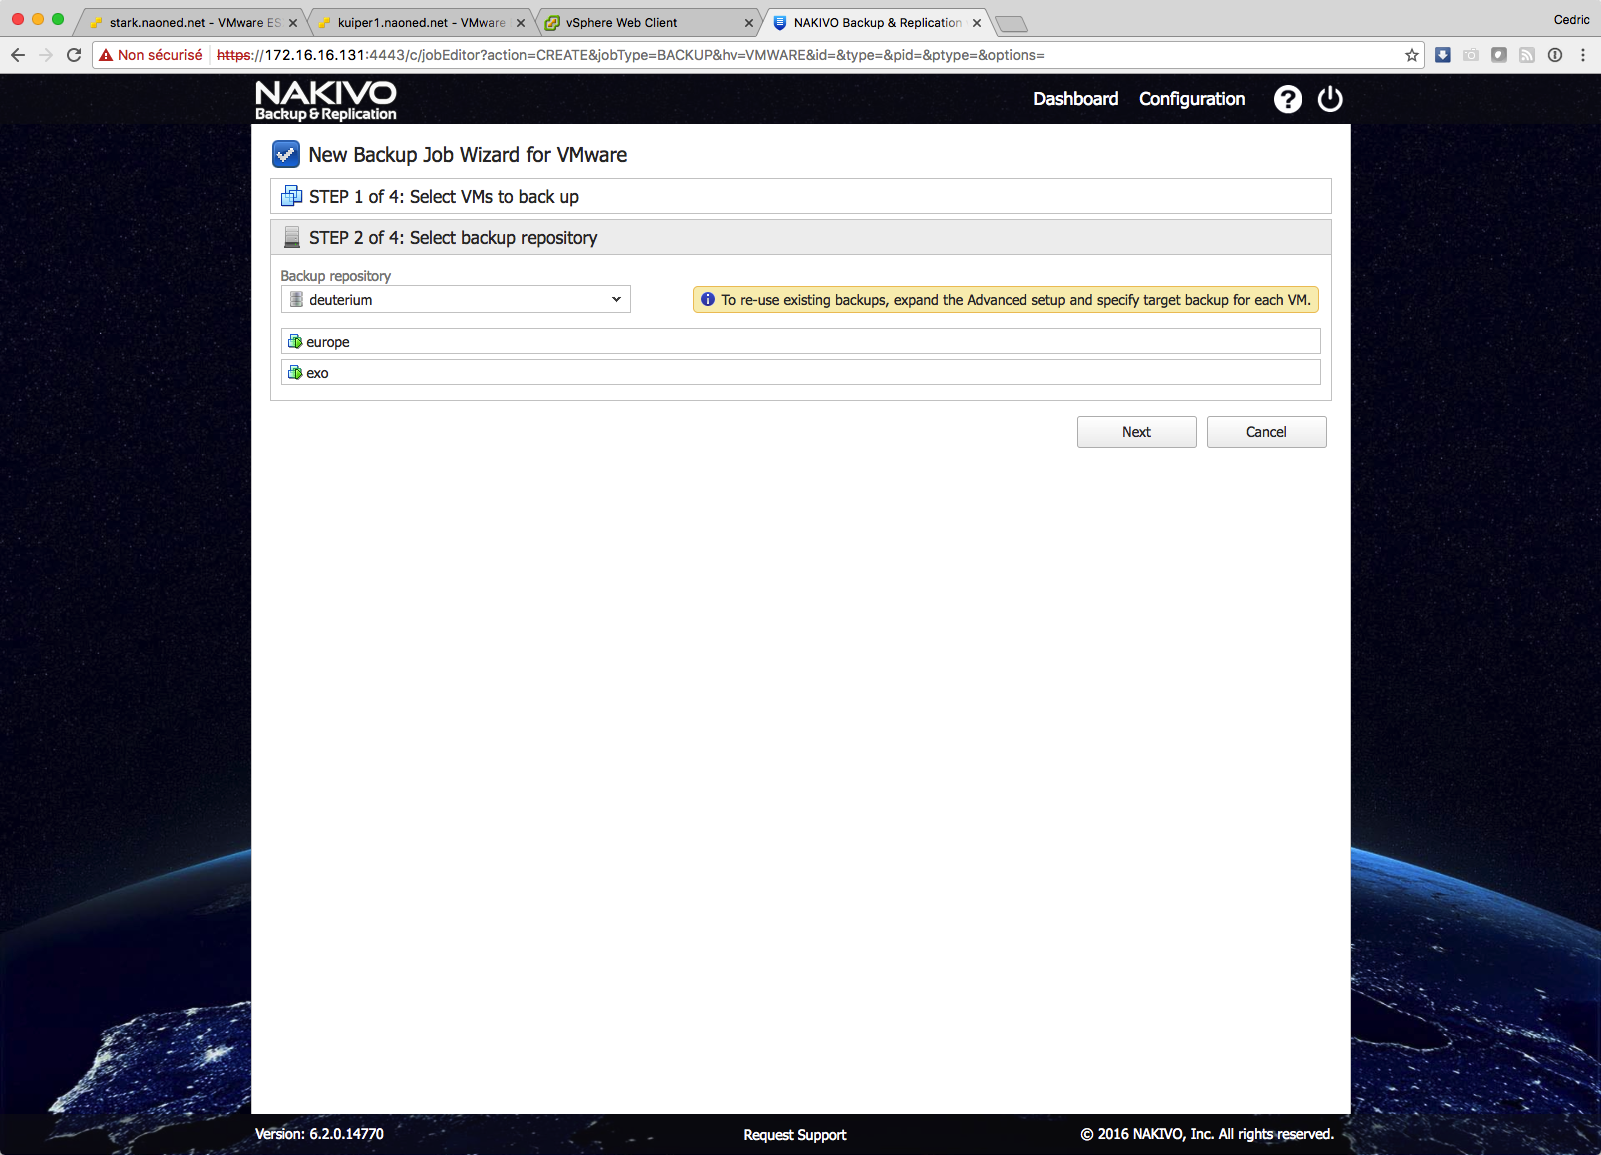Click the europe VM icon
Image resolution: width=1601 pixels, height=1155 pixels.
(x=295, y=342)
